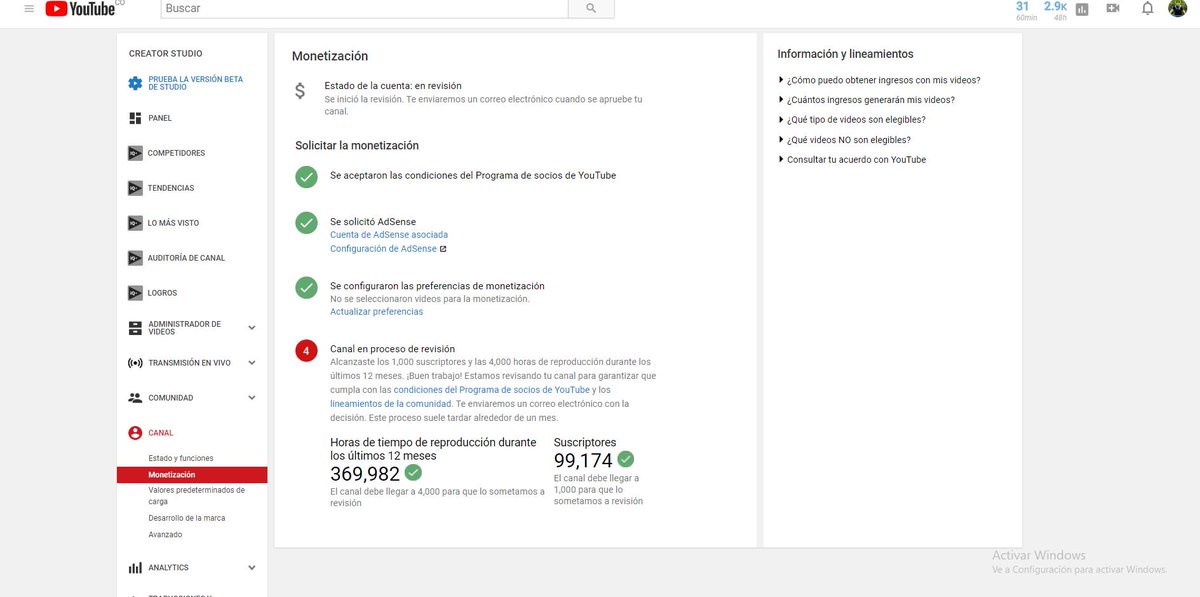Viewport: 1200px width, 597px height.
Task: Click the Administrador de videos icon
Action: (x=135, y=328)
